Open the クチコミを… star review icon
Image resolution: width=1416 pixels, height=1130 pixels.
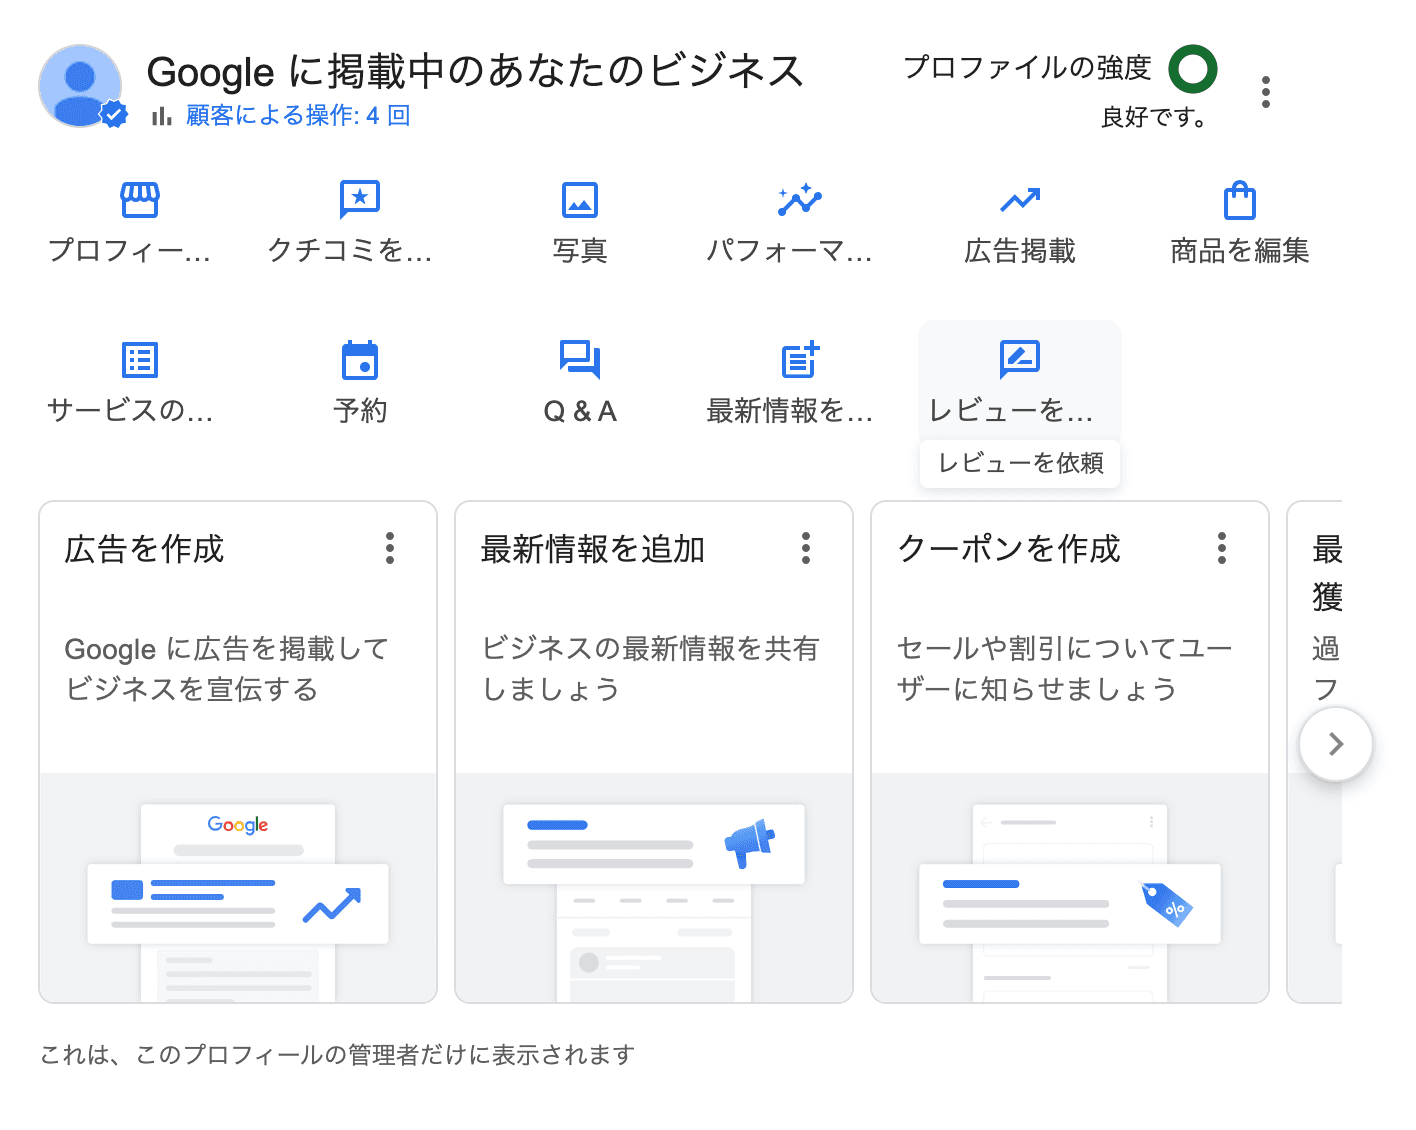pyautogui.click(x=360, y=200)
